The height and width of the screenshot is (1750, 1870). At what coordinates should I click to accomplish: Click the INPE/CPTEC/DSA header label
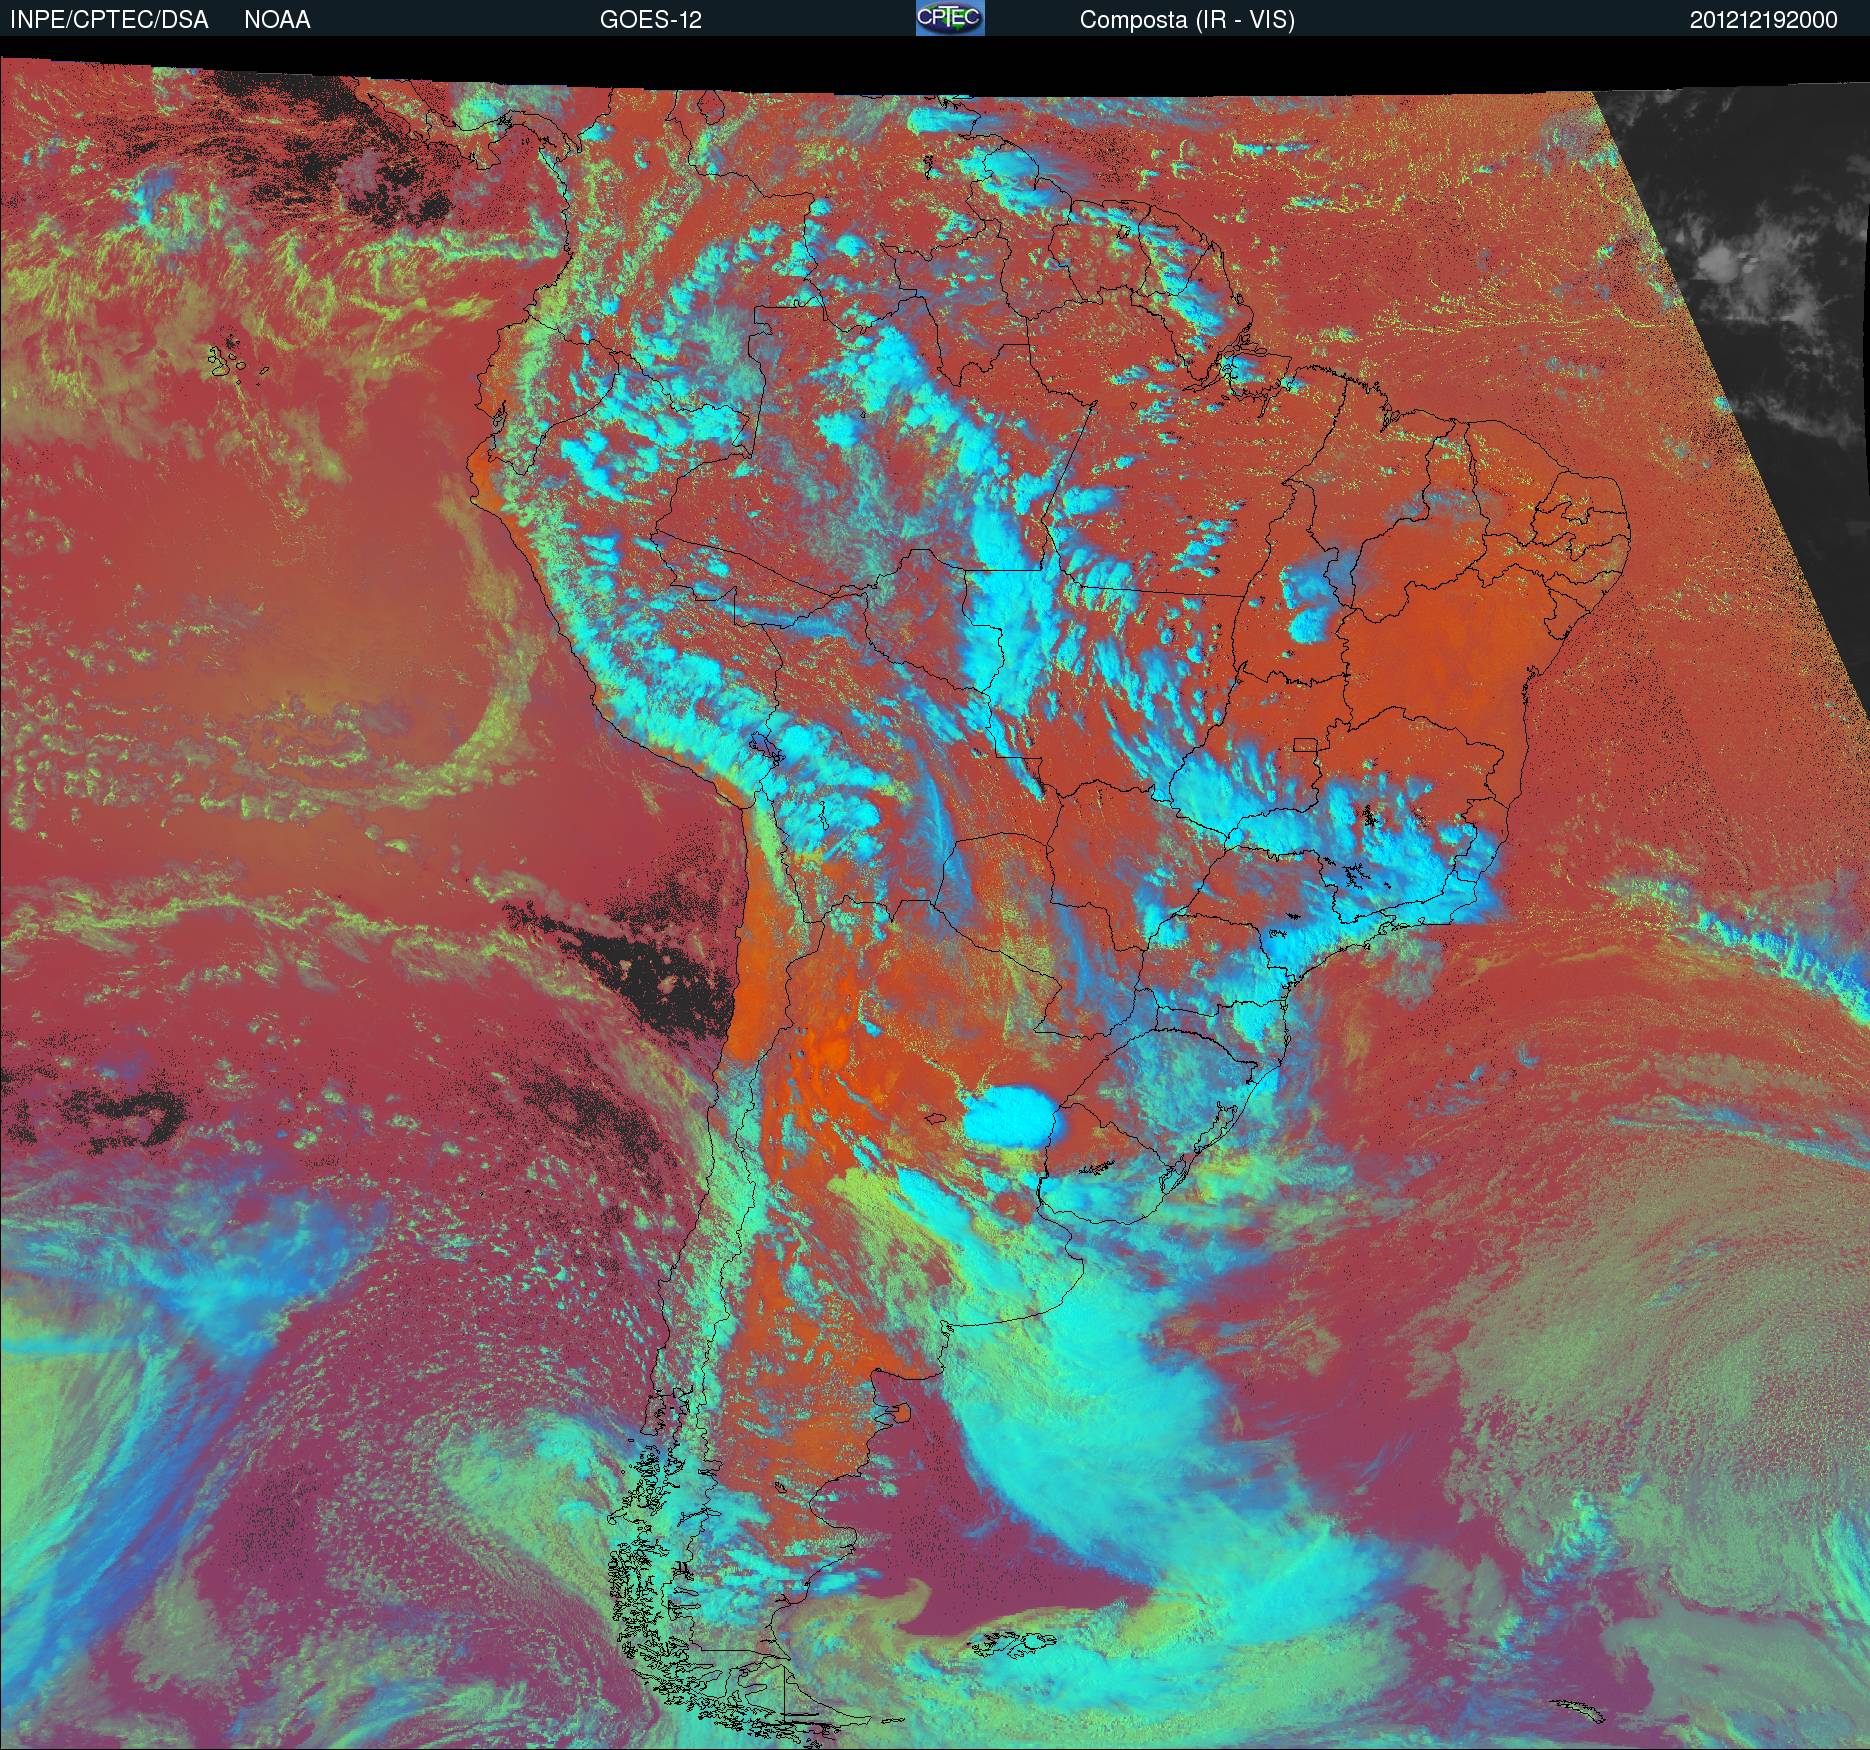tap(109, 20)
